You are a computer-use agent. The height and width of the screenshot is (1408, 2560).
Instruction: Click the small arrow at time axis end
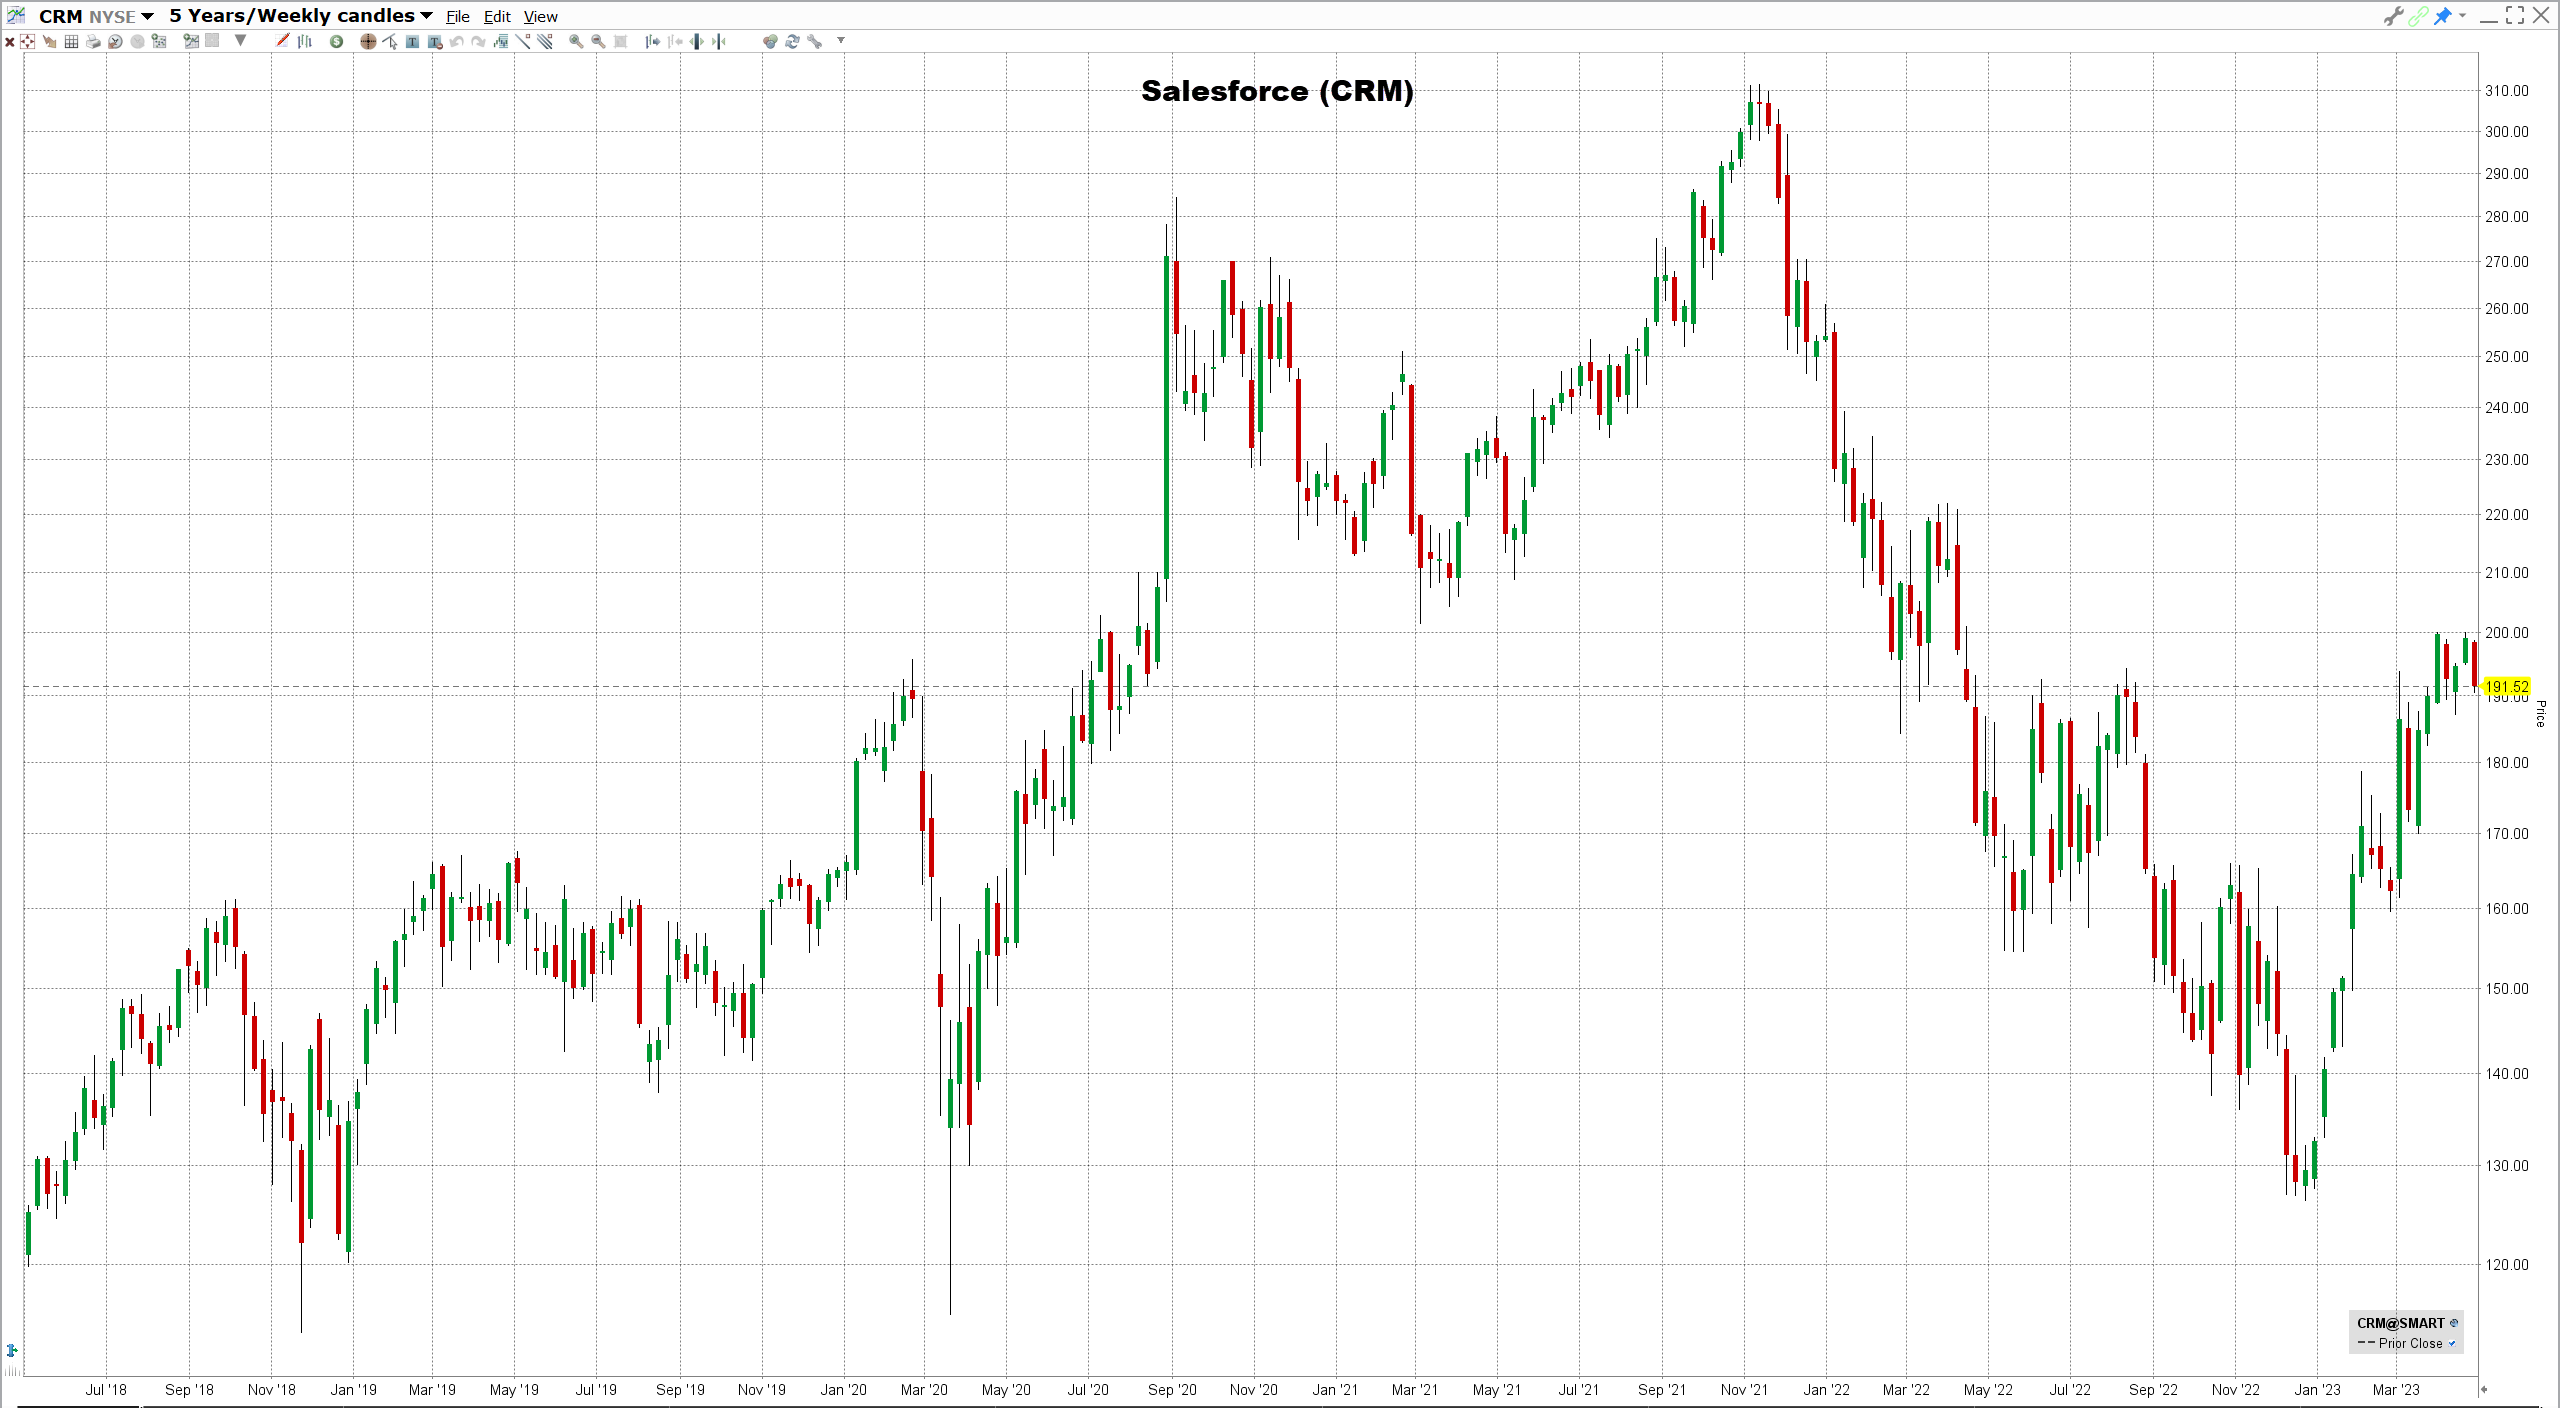tap(2483, 1390)
